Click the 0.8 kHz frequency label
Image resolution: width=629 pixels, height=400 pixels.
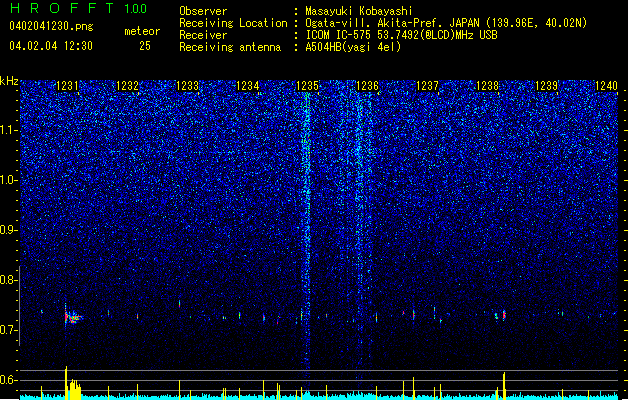coord(8,280)
